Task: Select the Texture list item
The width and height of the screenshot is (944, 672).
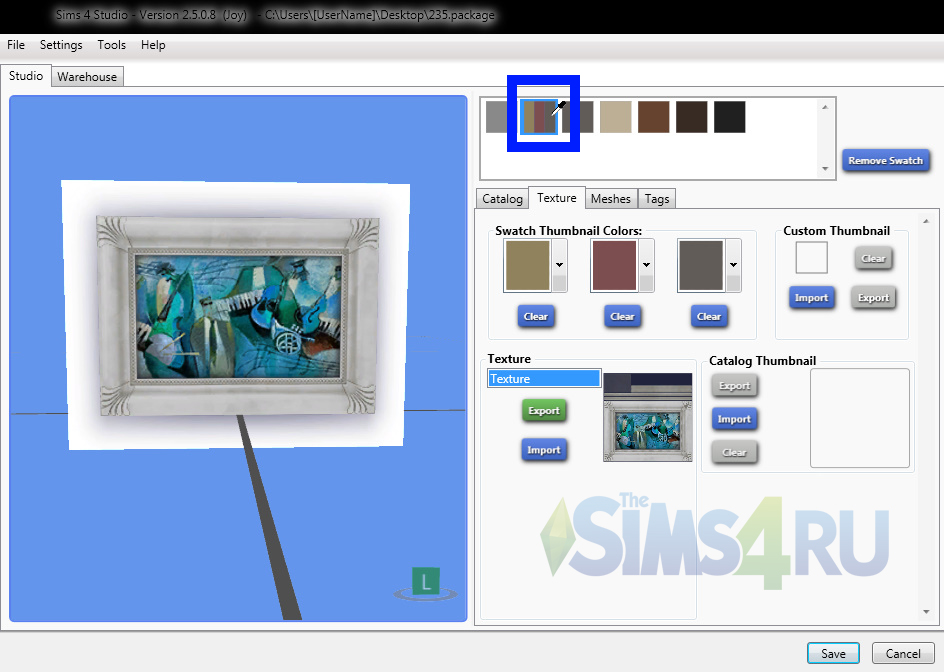Action: point(544,379)
